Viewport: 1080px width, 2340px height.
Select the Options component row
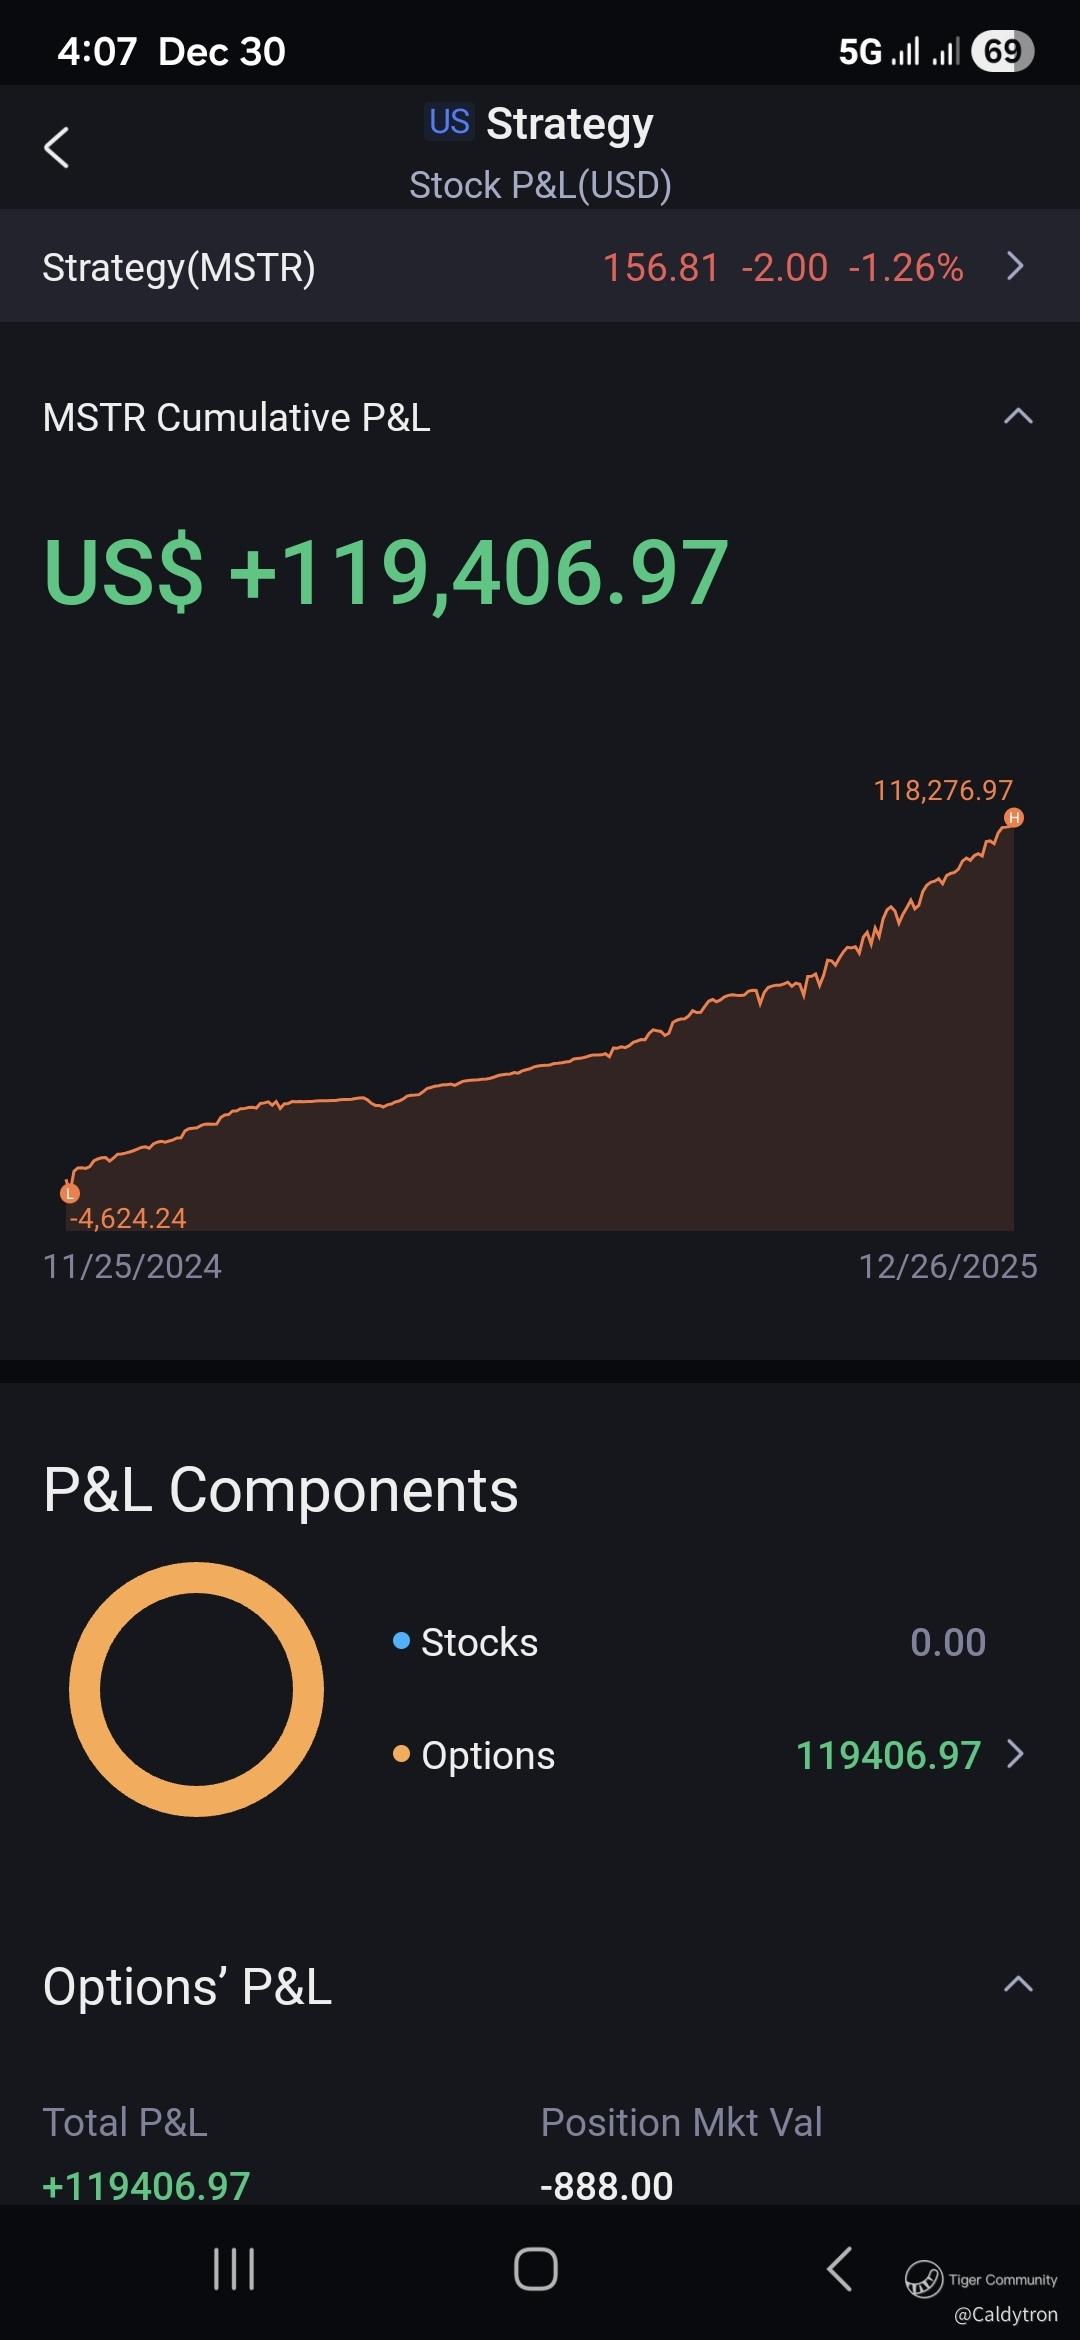688,1755
